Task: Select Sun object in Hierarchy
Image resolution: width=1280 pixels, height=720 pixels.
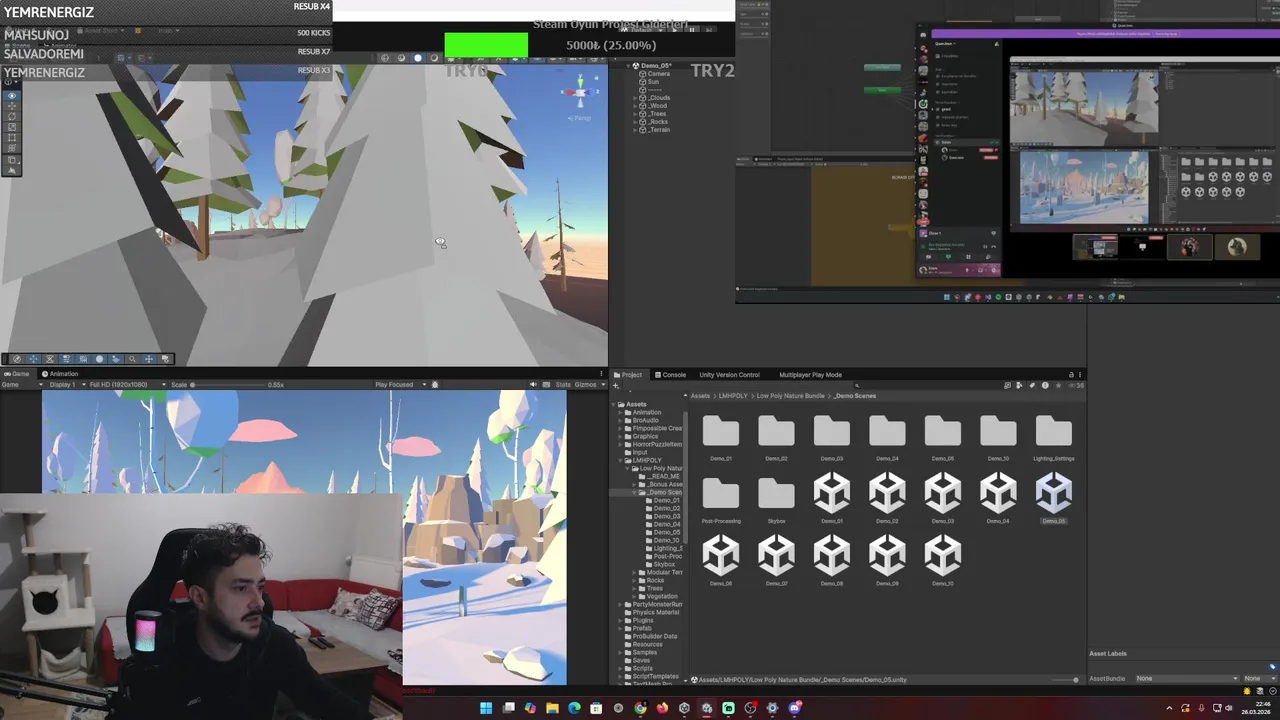Action: coord(653,82)
